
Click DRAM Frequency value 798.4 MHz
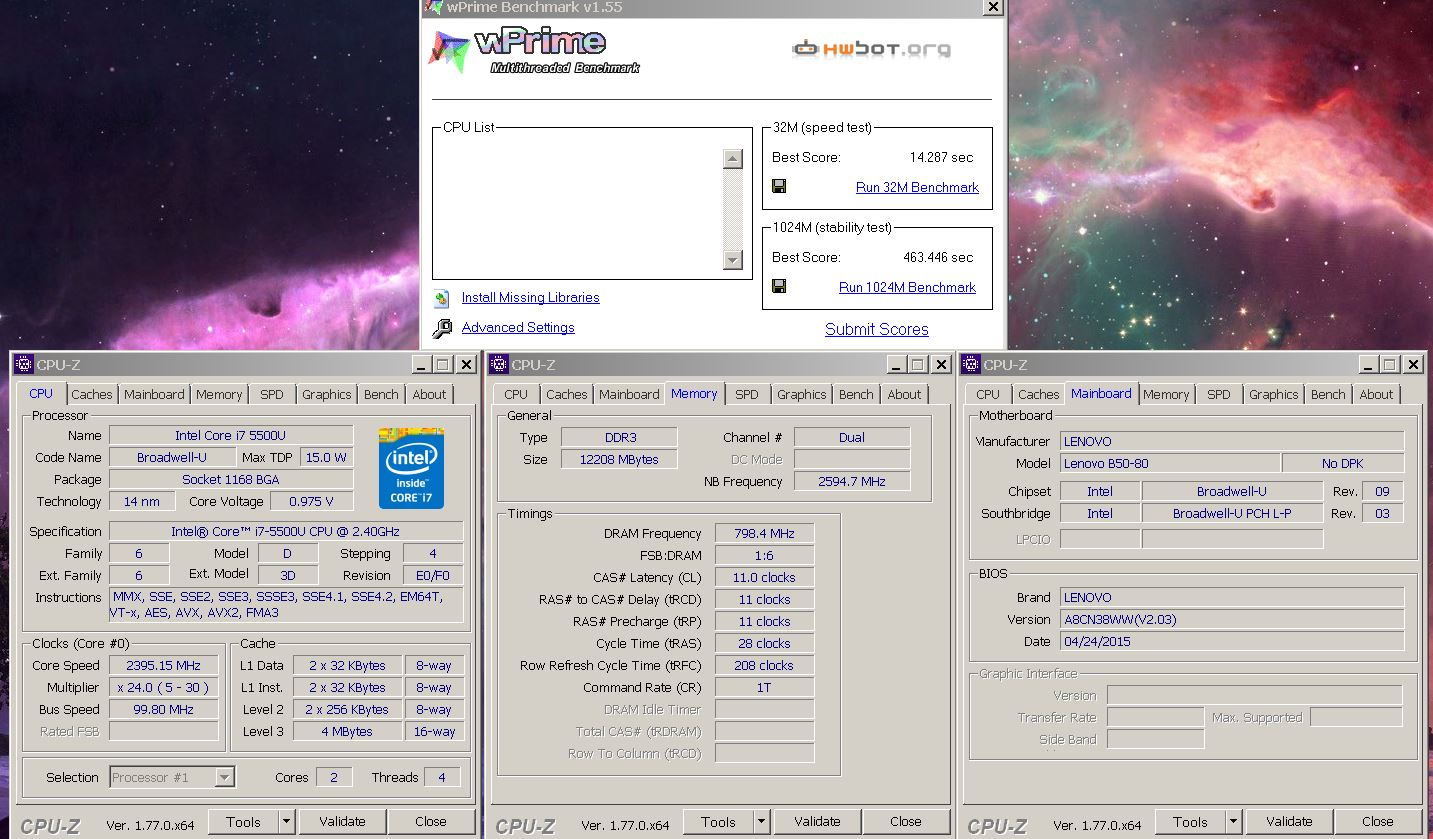click(764, 533)
